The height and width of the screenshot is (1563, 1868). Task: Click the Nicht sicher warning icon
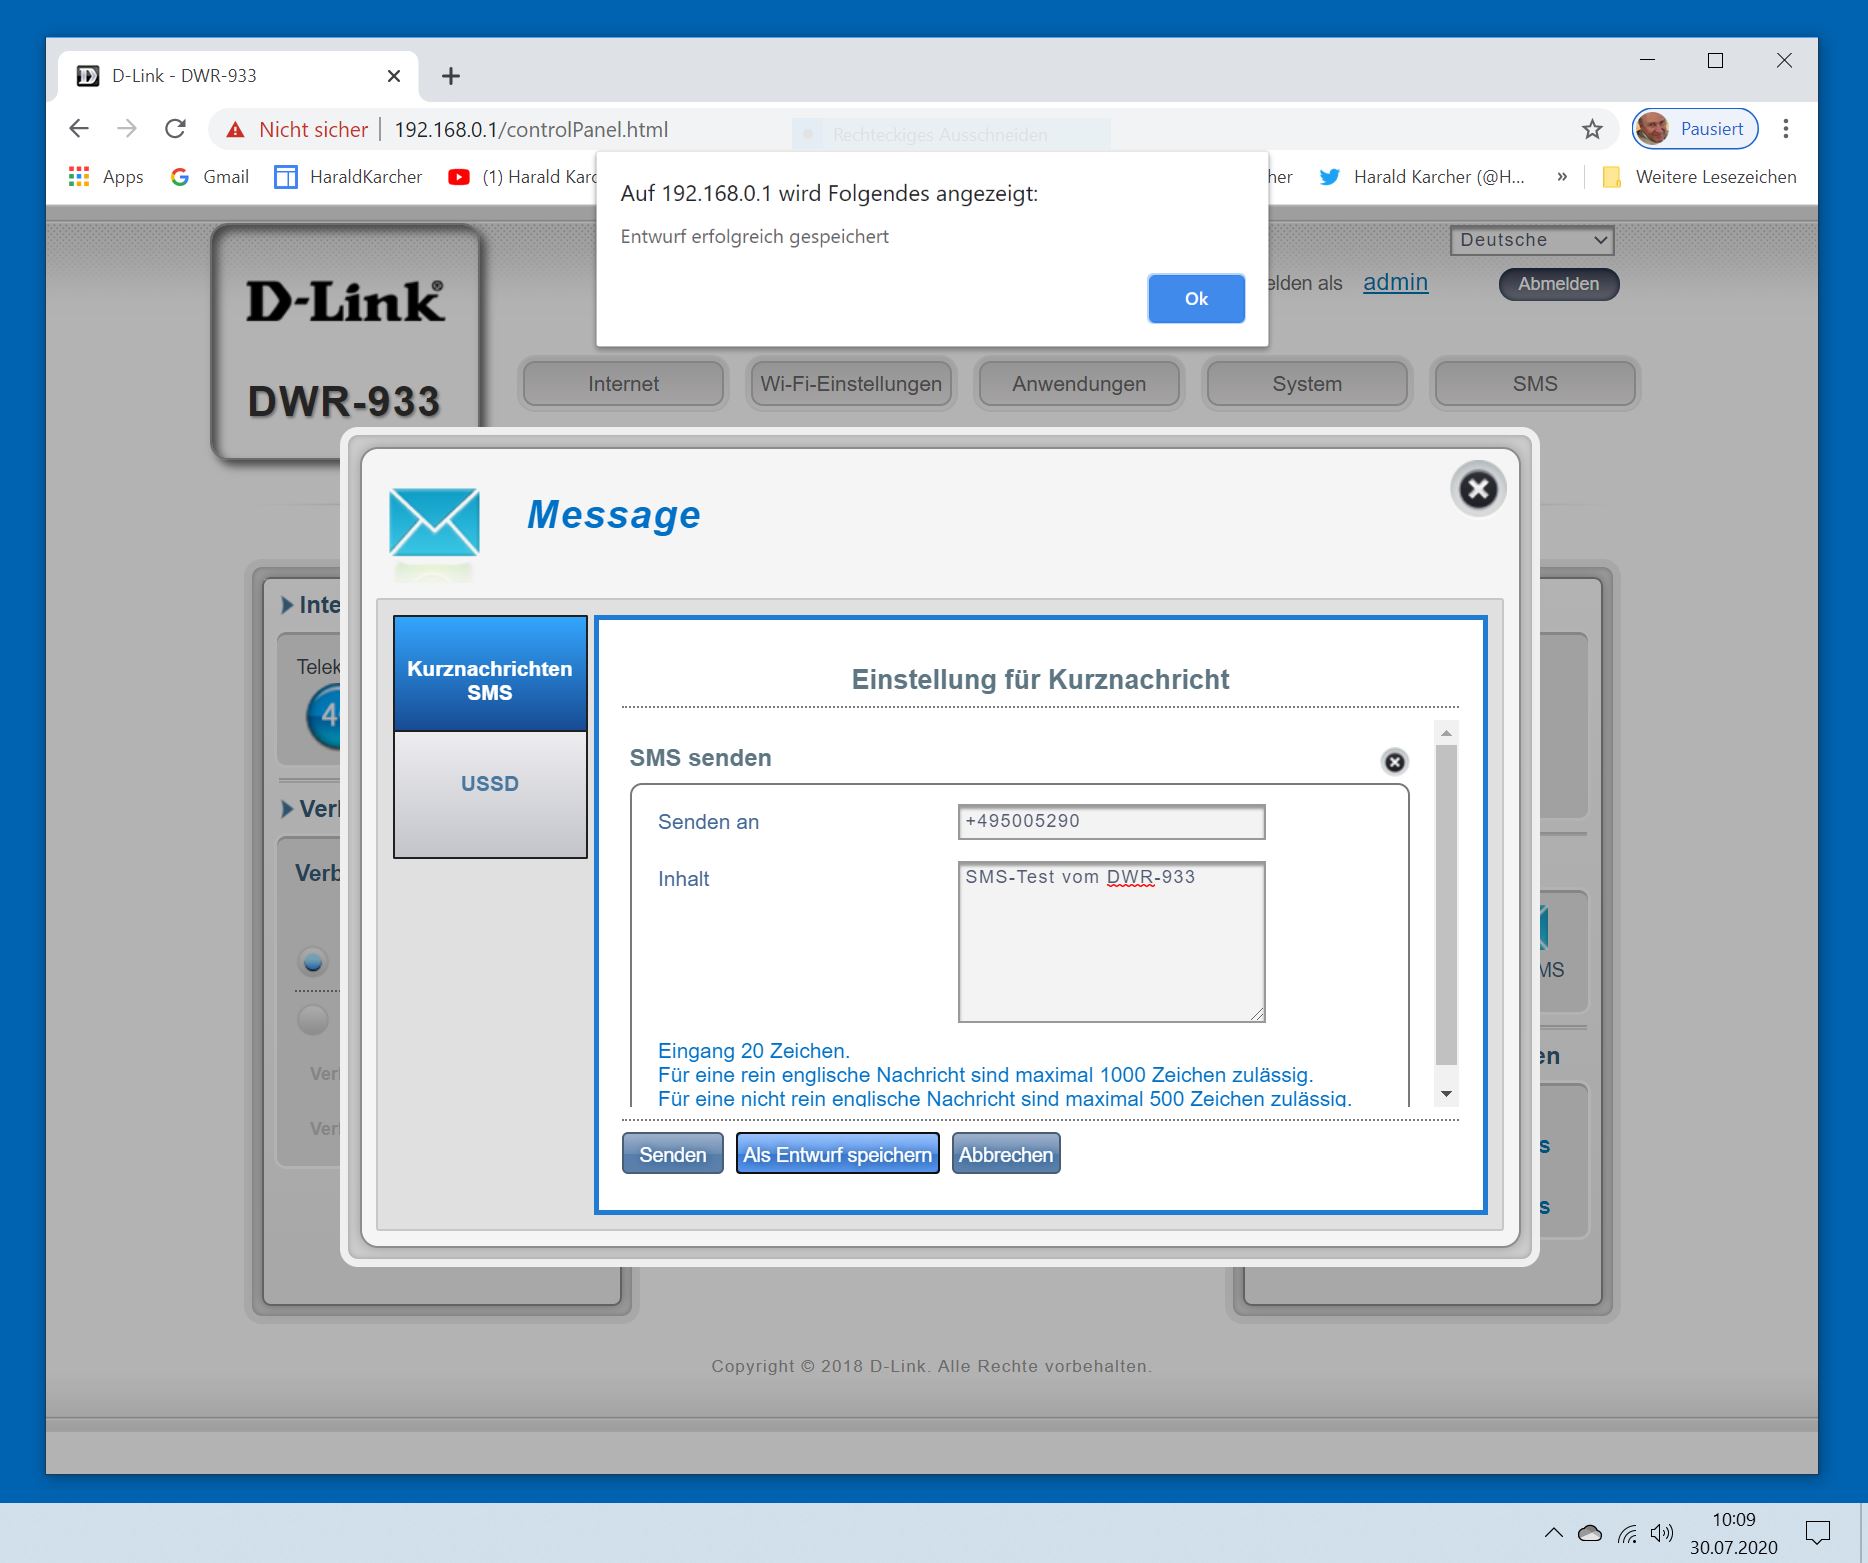235,130
